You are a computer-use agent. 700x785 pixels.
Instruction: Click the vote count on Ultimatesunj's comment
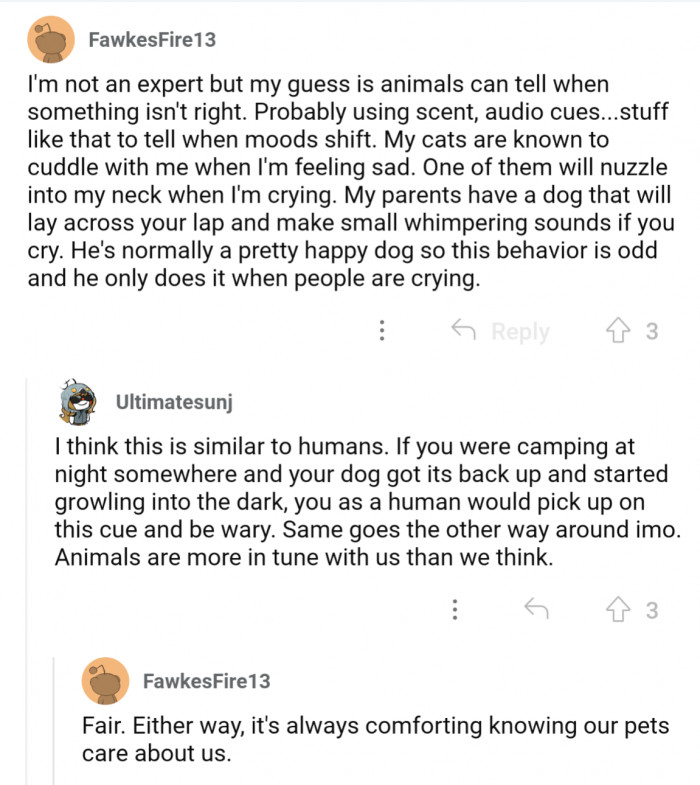pyautogui.click(x=651, y=609)
